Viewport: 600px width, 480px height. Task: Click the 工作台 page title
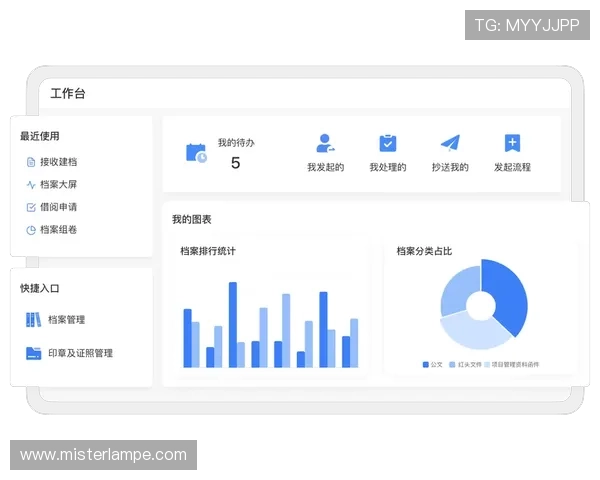click(68, 93)
